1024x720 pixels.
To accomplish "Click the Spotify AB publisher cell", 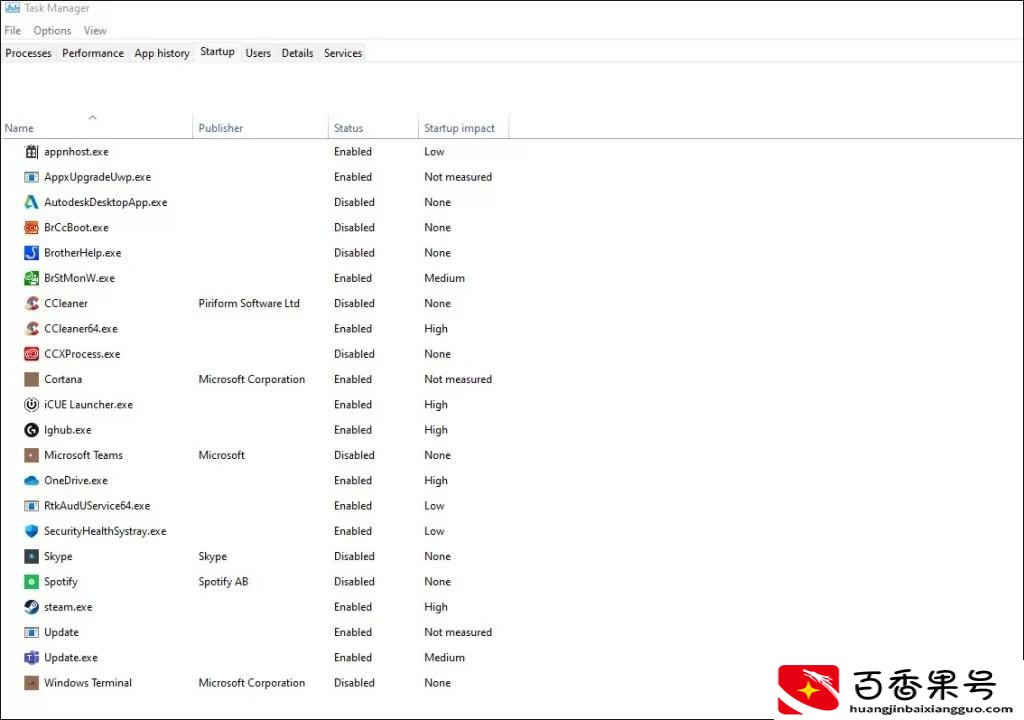I will tap(223, 581).
